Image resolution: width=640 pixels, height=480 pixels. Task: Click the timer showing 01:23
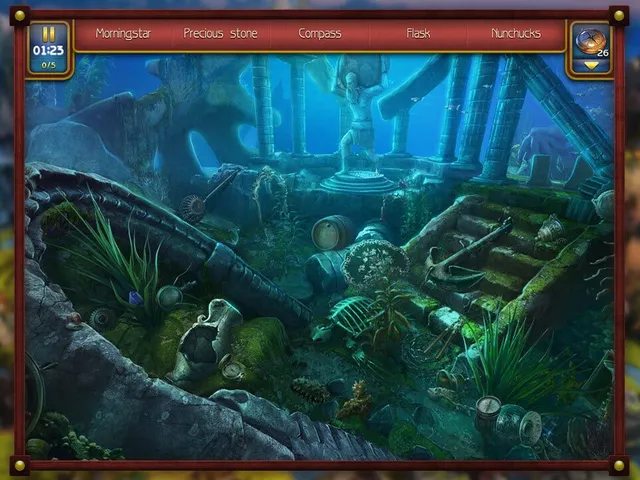click(49, 51)
